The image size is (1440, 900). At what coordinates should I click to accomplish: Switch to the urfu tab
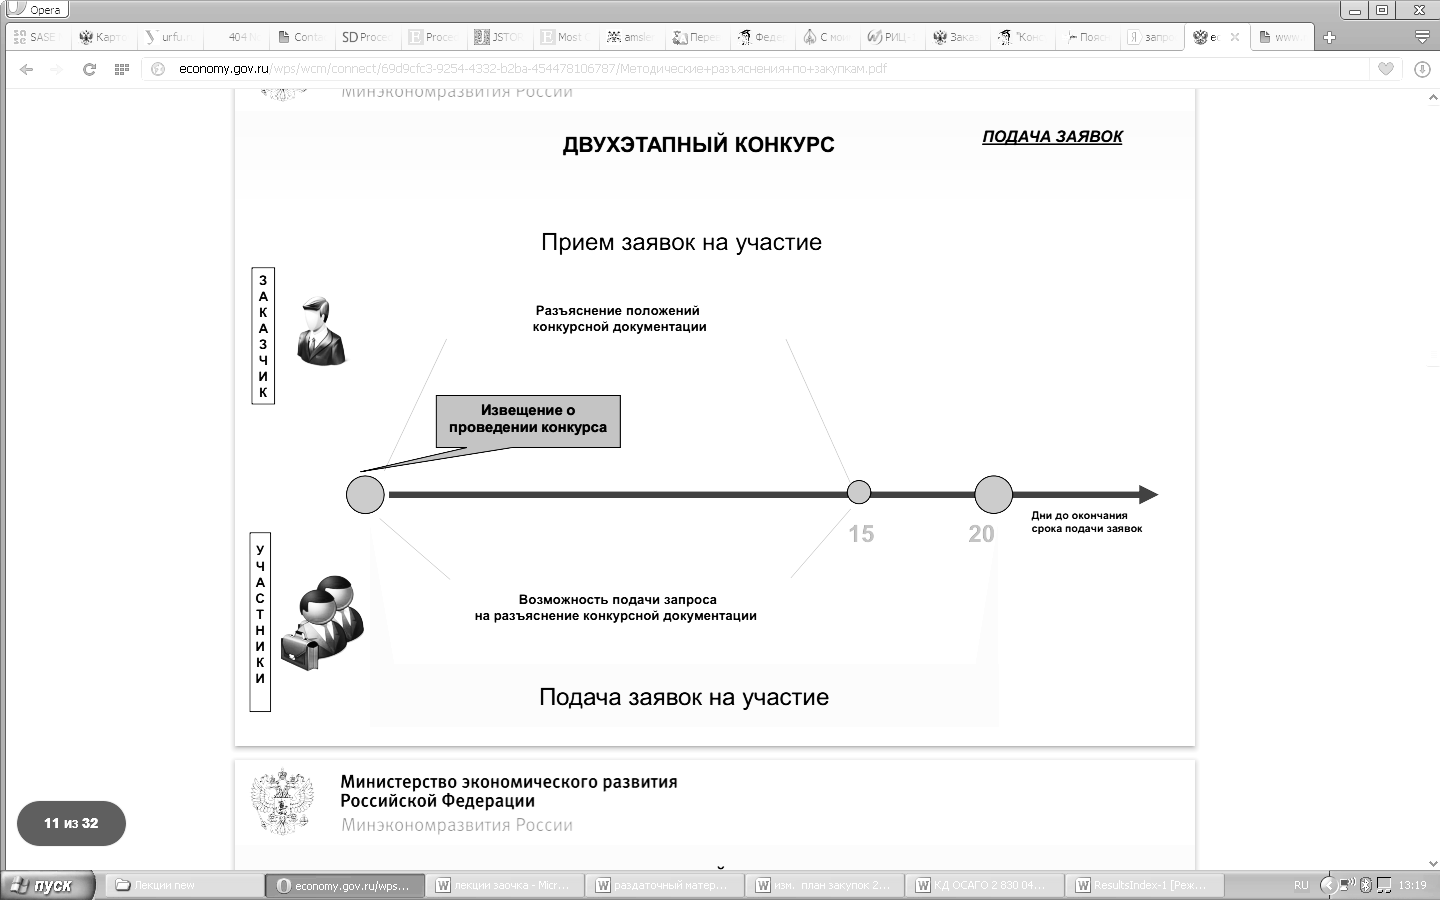(x=169, y=37)
